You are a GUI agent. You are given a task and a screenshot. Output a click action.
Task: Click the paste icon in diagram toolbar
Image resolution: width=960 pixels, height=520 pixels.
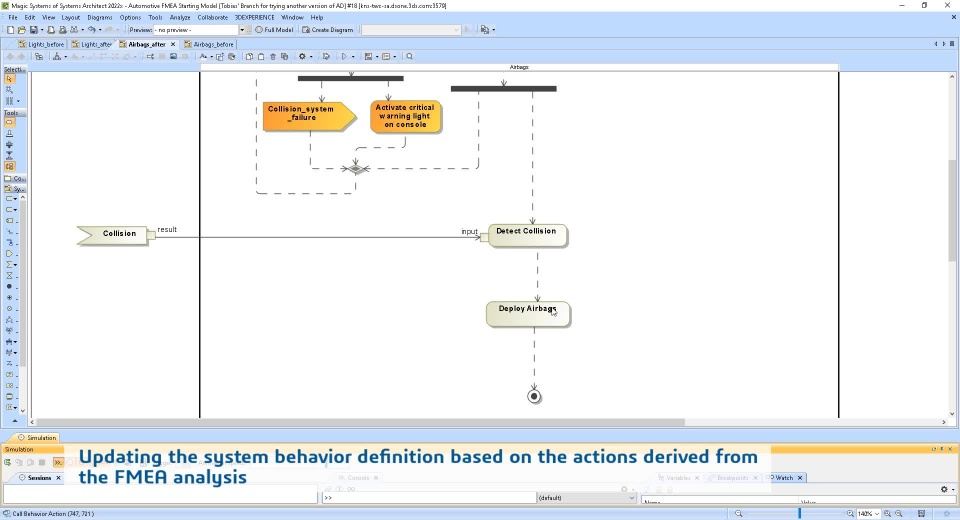pos(261,56)
